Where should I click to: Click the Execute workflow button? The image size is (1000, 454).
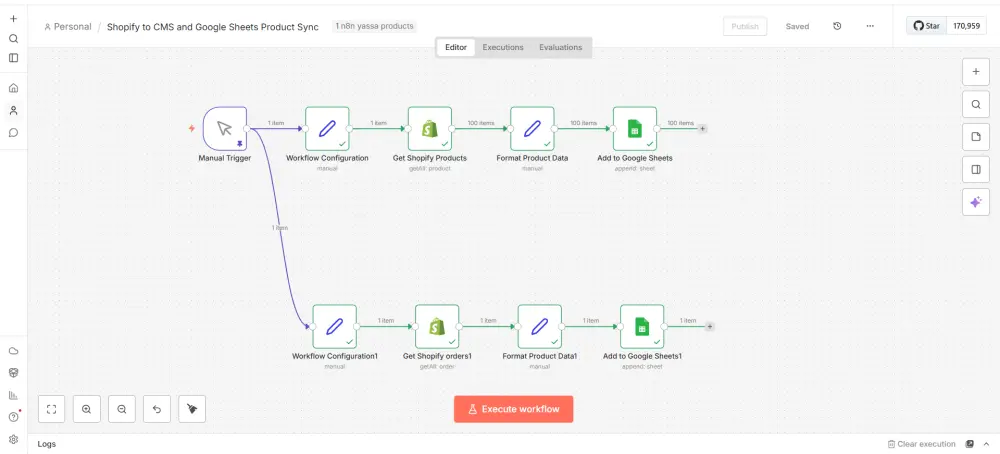514,409
